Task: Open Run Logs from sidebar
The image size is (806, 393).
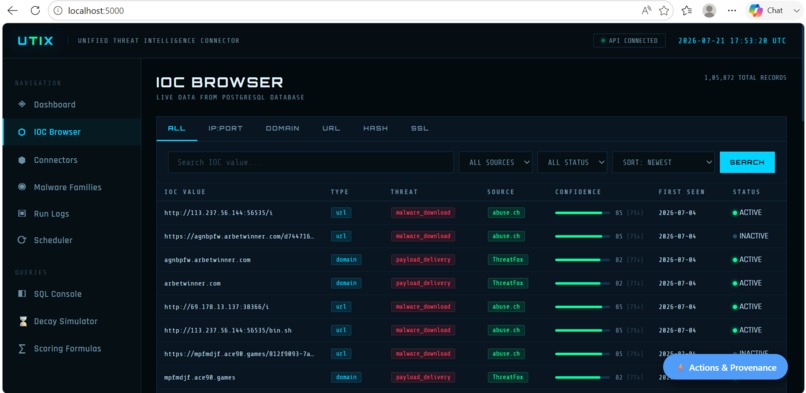Action: [x=51, y=214]
